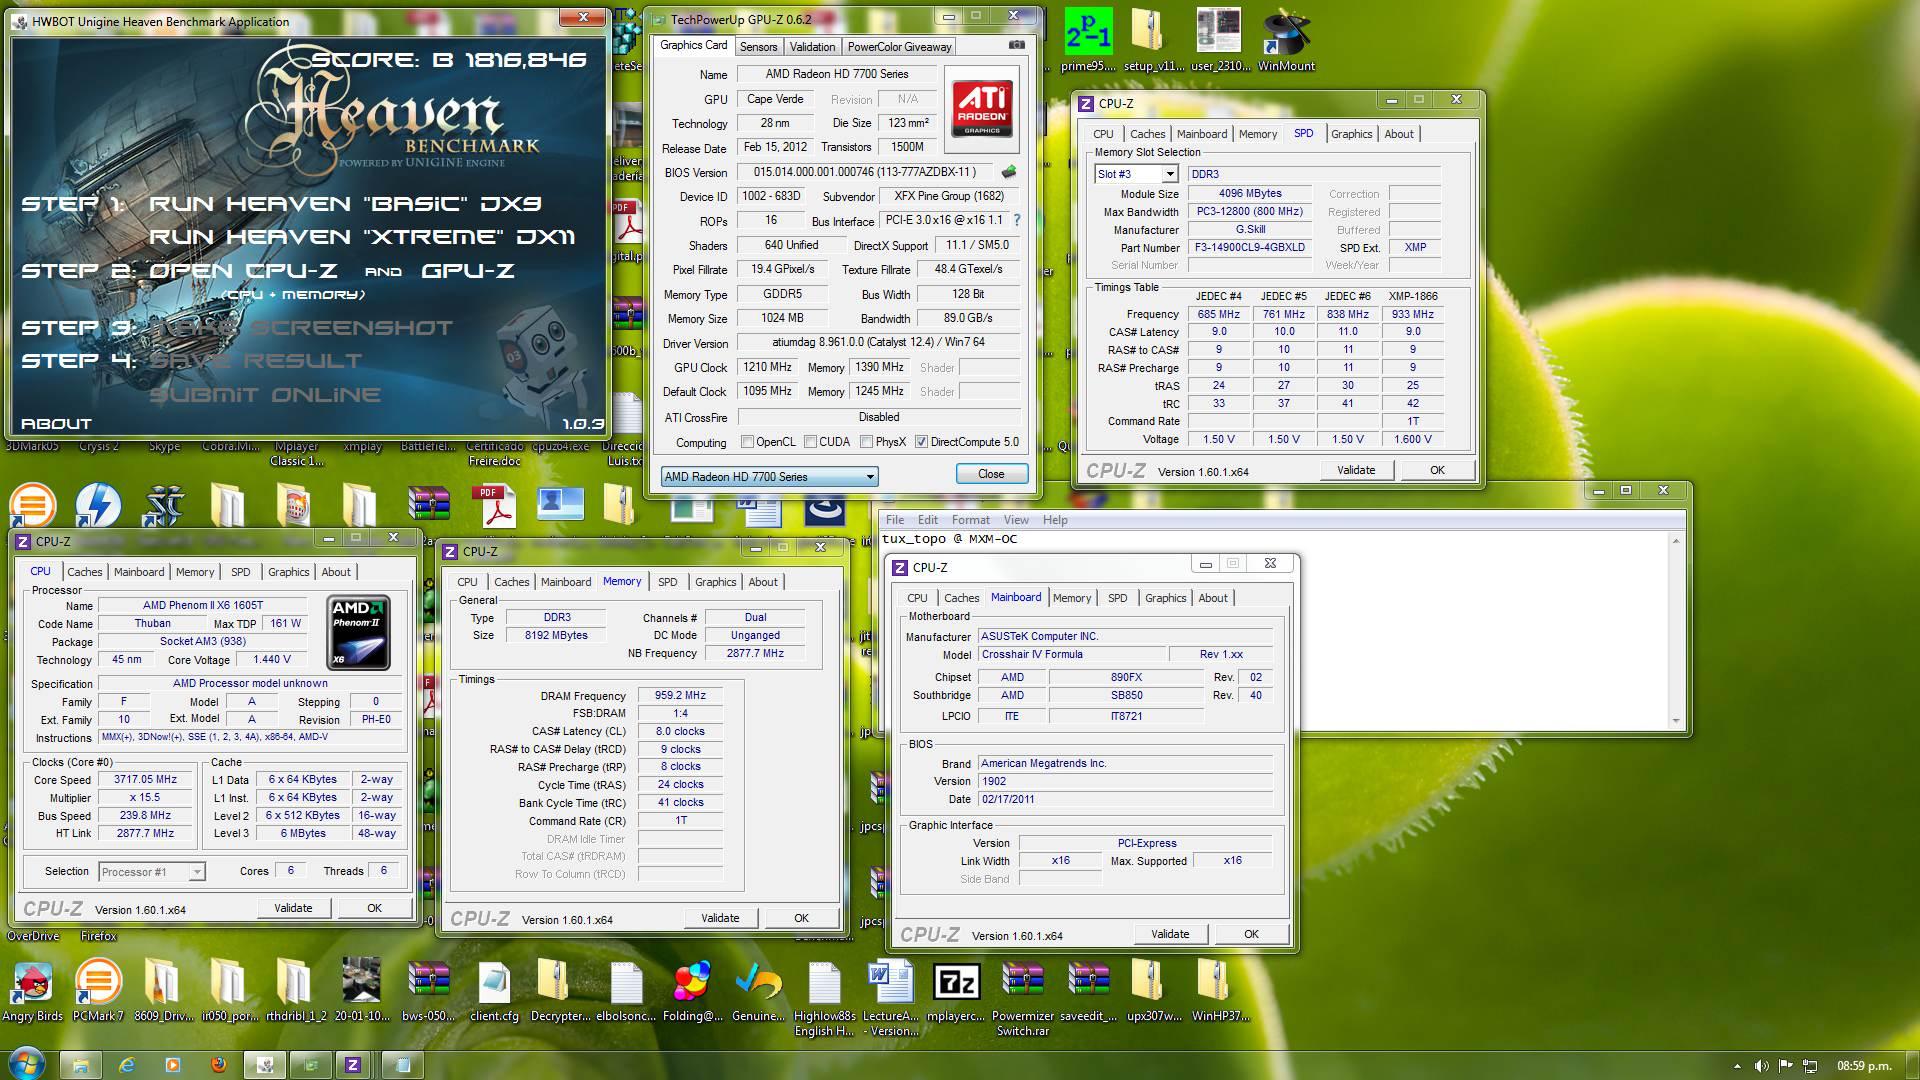1920x1080 pixels.
Task: Click About in Heaven benchmark window
Action: pyautogui.click(x=56, y=424)
